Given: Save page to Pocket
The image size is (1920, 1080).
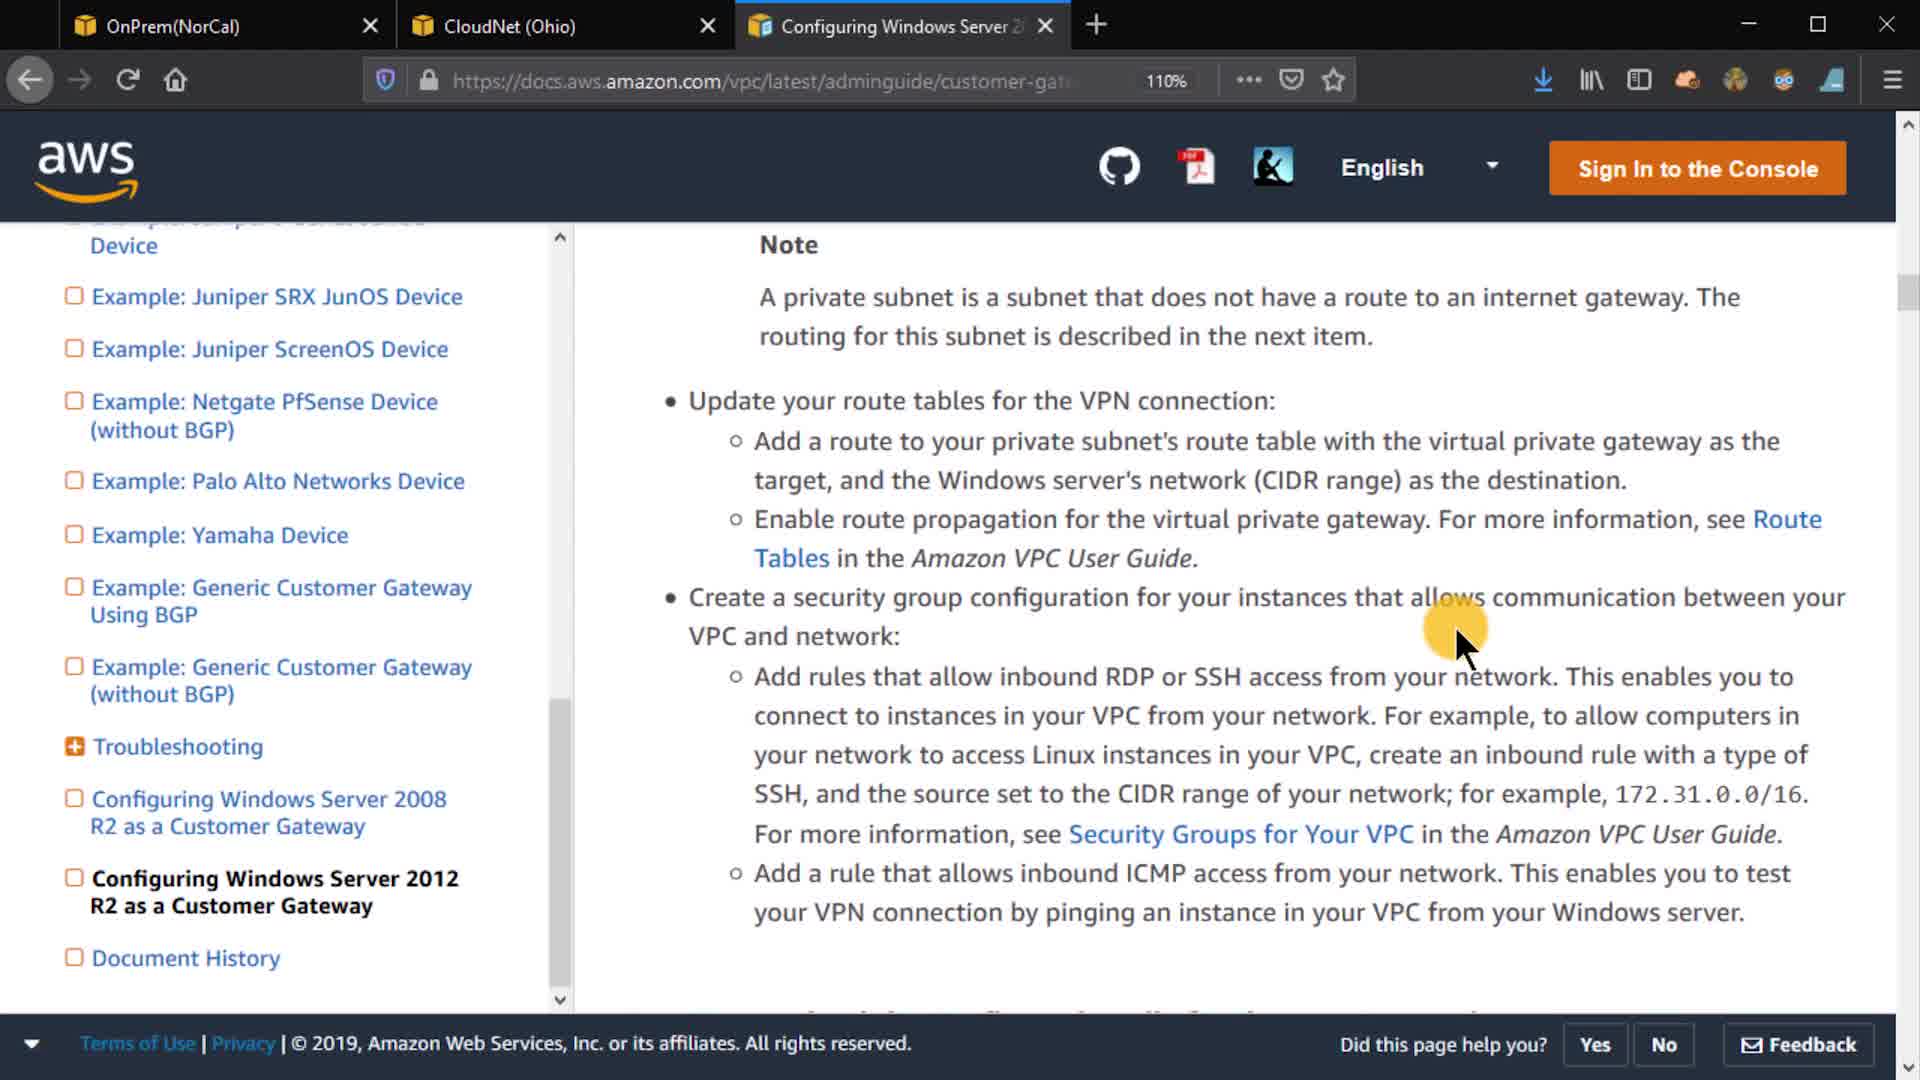Looking at the screenshot, I should [1291, 80].
